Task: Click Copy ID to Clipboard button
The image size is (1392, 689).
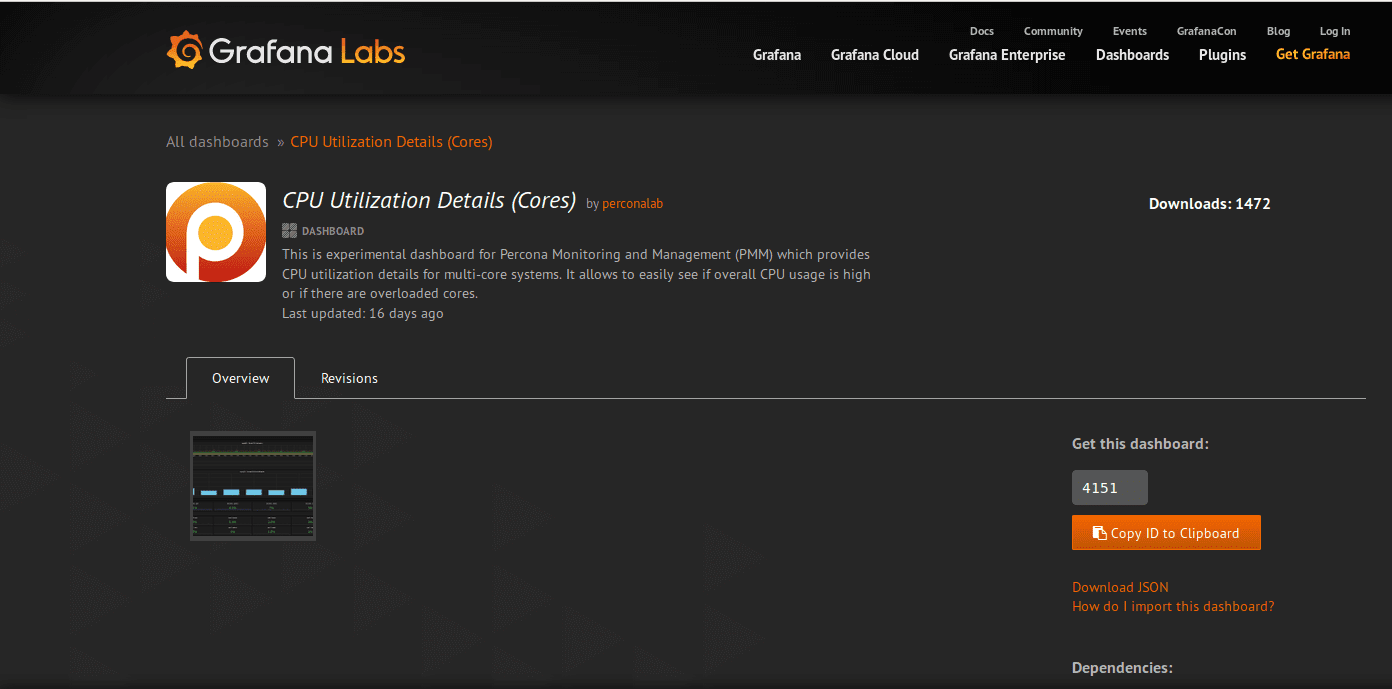Action: coord(1166,533)
